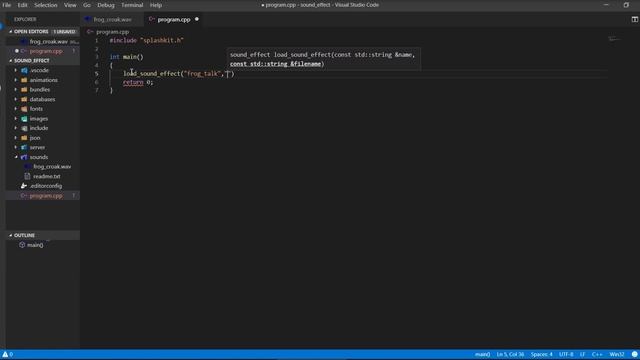This screenshot has width=640, height=360.
Task: Click the editor minimap
Action: point(614,39)
